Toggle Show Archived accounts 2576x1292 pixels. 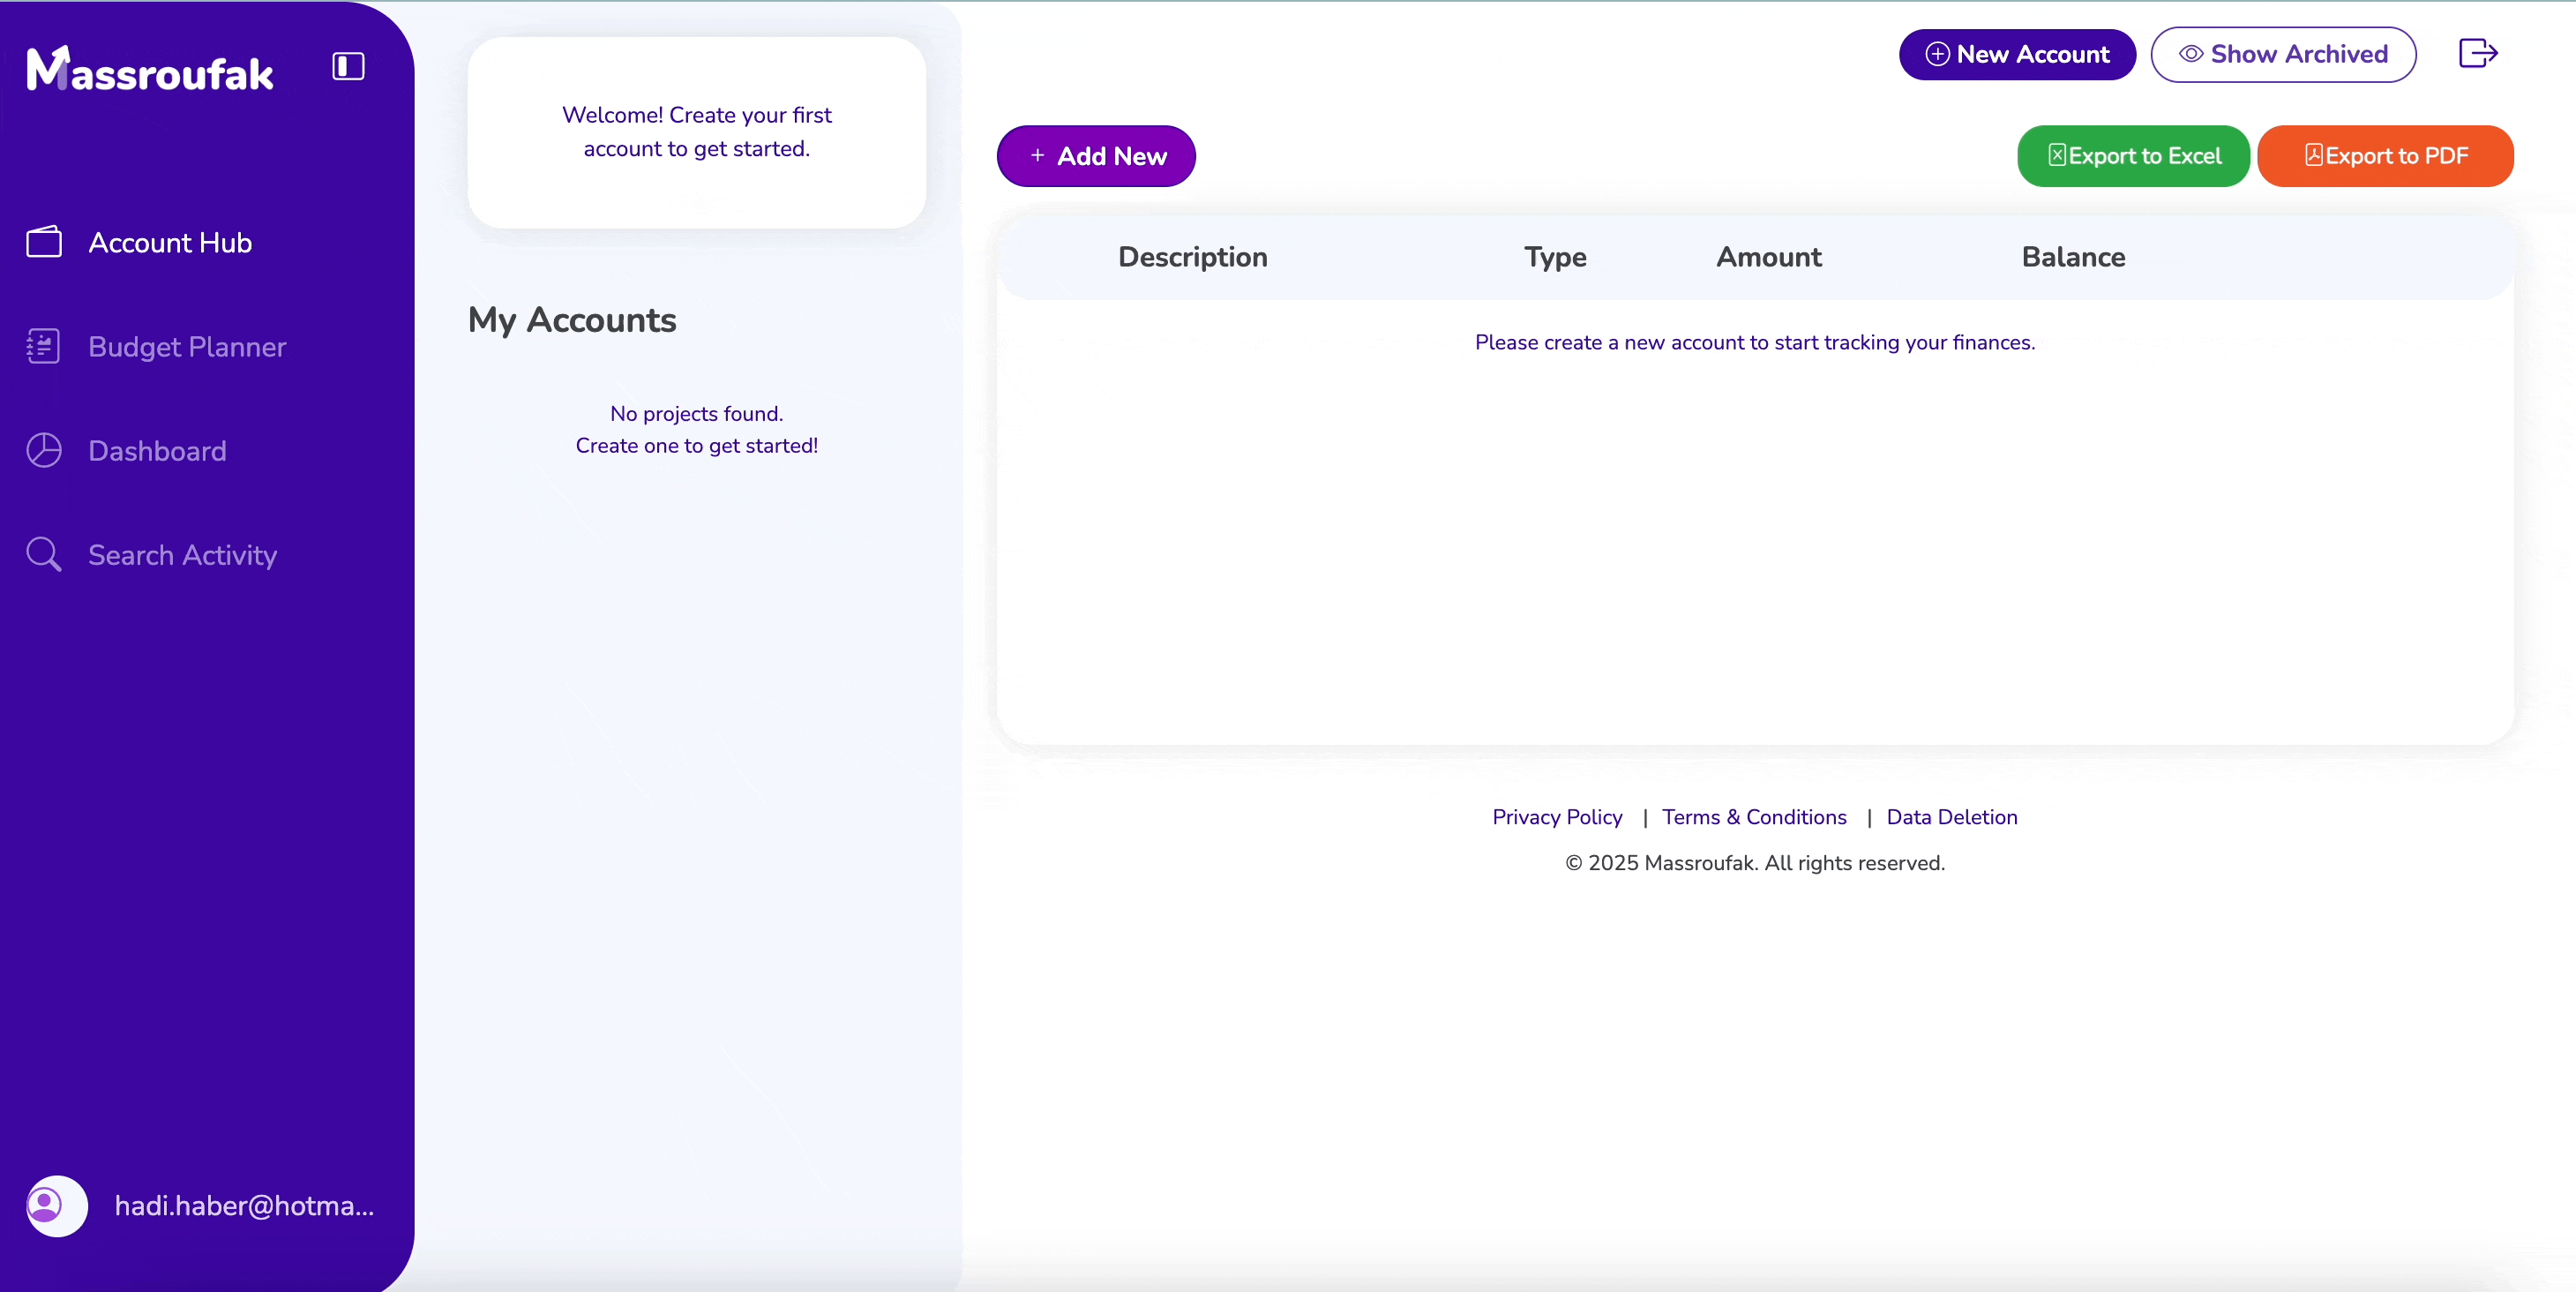(x=2283, y=54)
